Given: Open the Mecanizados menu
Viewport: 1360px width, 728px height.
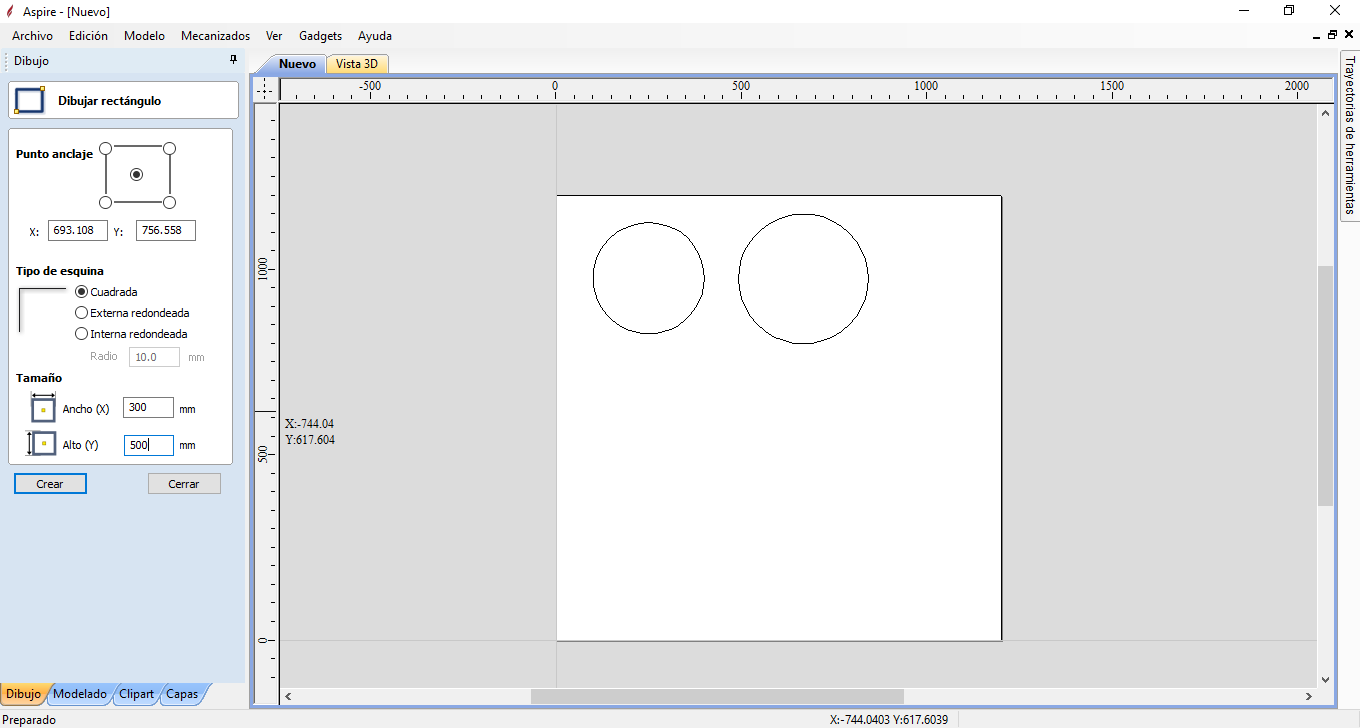Looking at the screenshot, I should (x=215, y=35).
